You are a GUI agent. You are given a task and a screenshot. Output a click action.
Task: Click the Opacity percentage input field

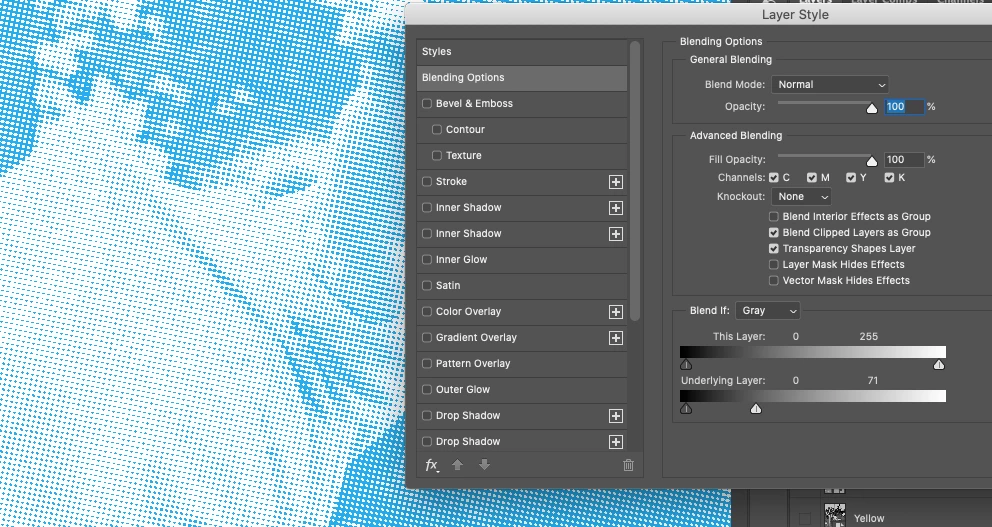pos(904,107)
